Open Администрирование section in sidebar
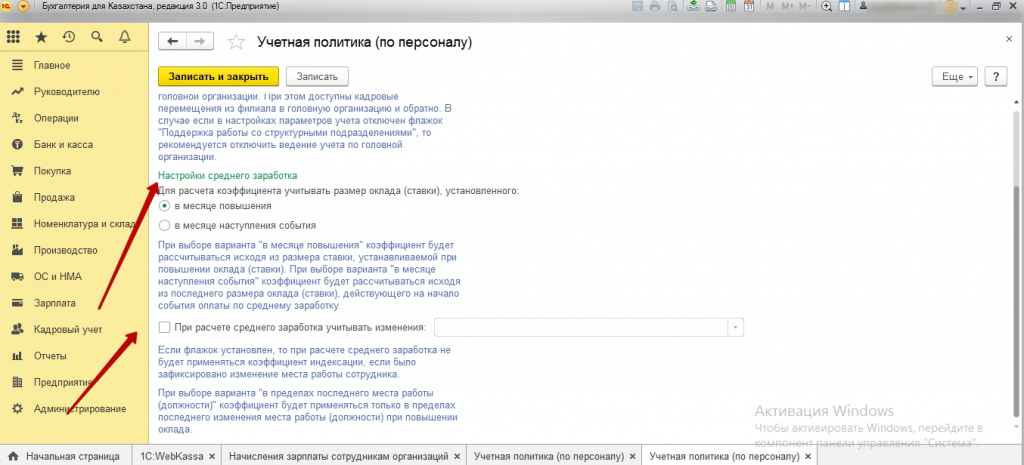1024x465 pixels. (74, 409)
